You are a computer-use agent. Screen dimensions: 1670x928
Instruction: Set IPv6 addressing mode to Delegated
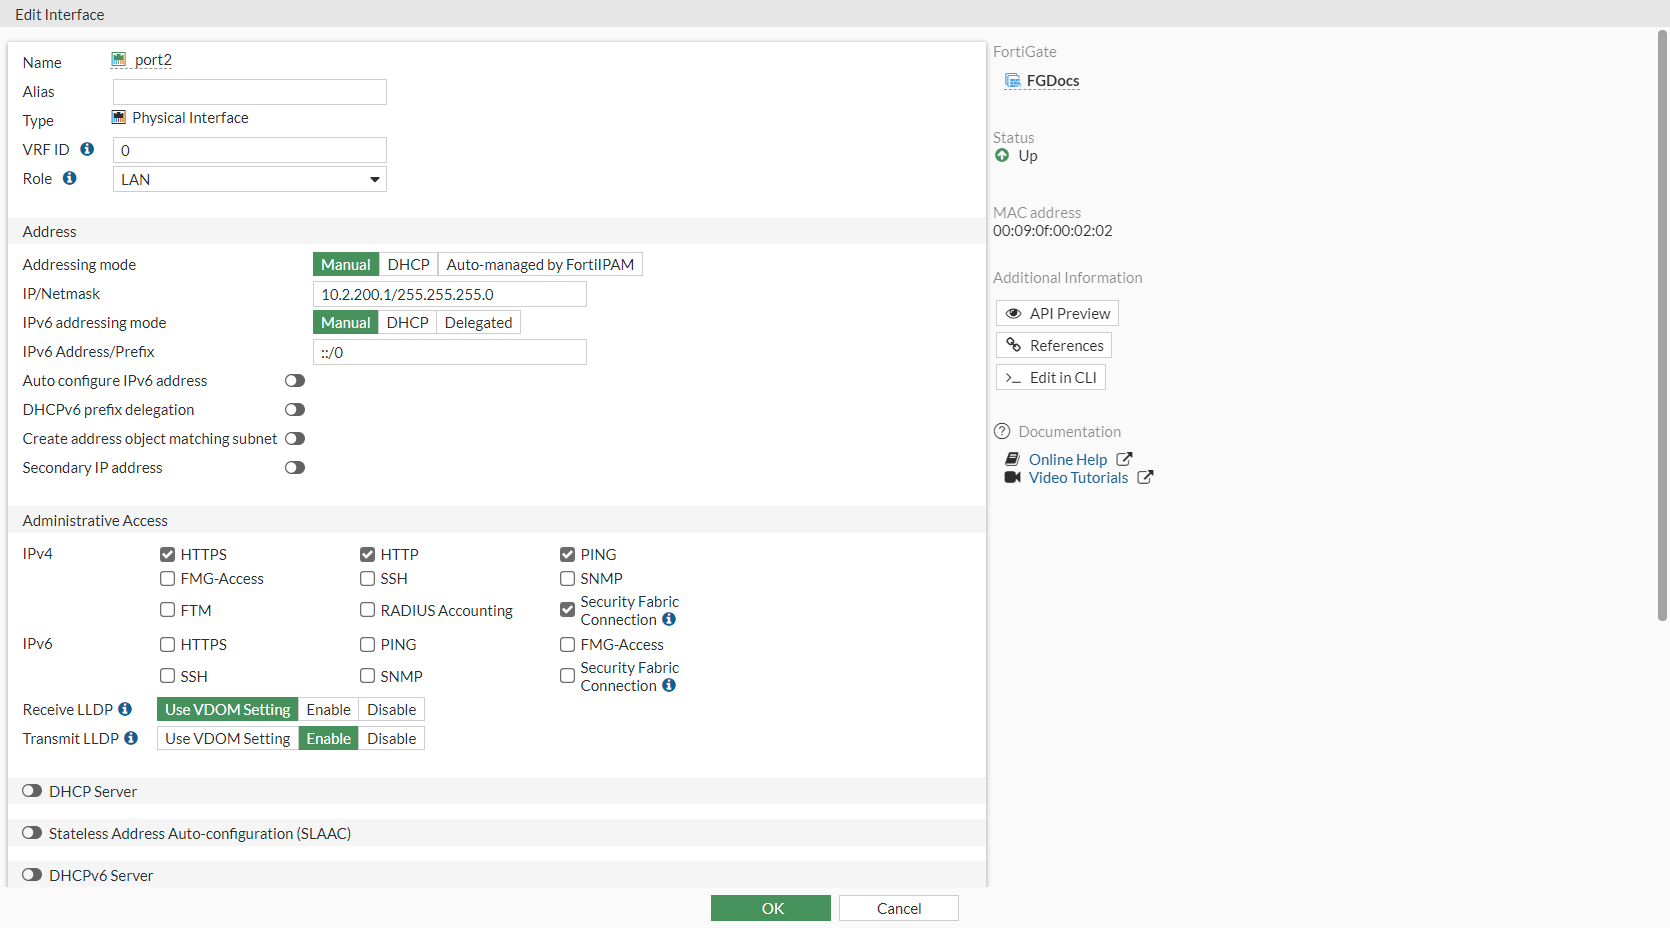[478, 322]
